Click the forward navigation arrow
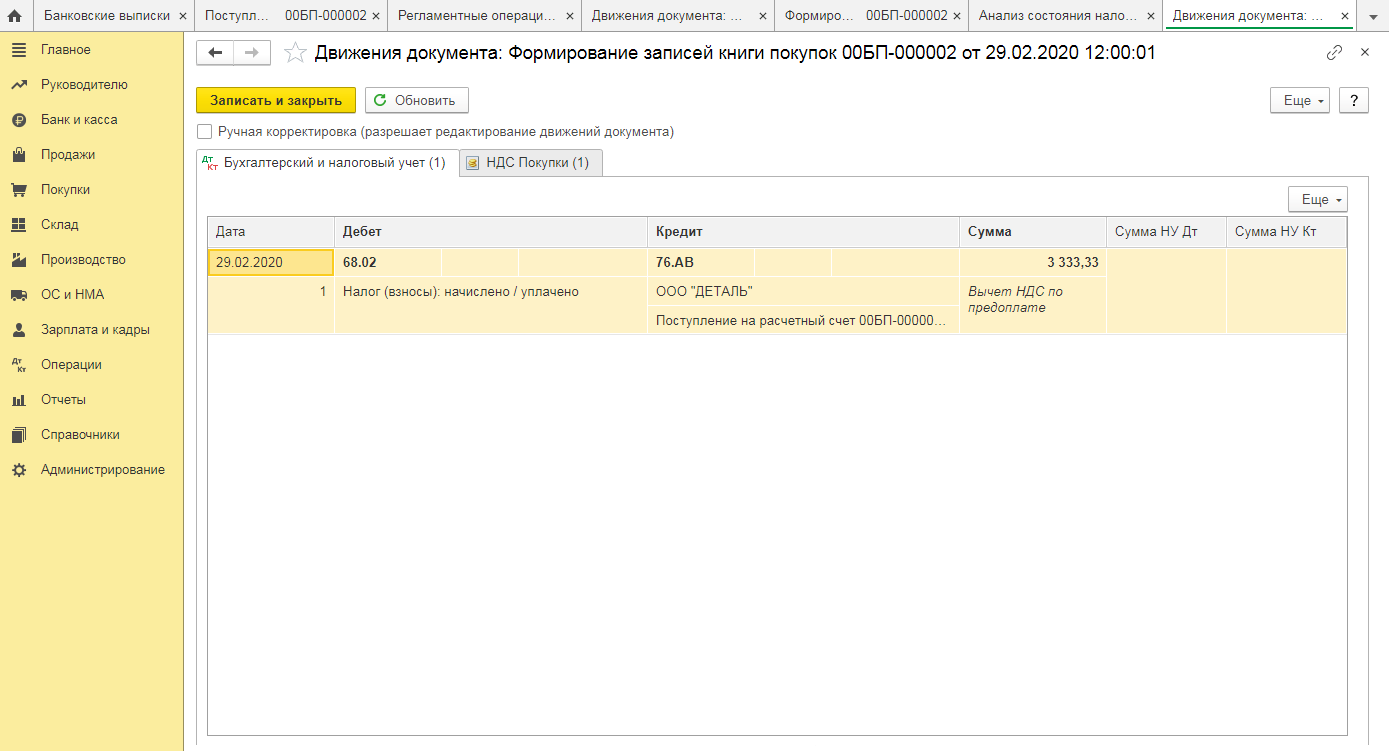This screenshot has width=1389, height=751. click(x=251, y=54)
